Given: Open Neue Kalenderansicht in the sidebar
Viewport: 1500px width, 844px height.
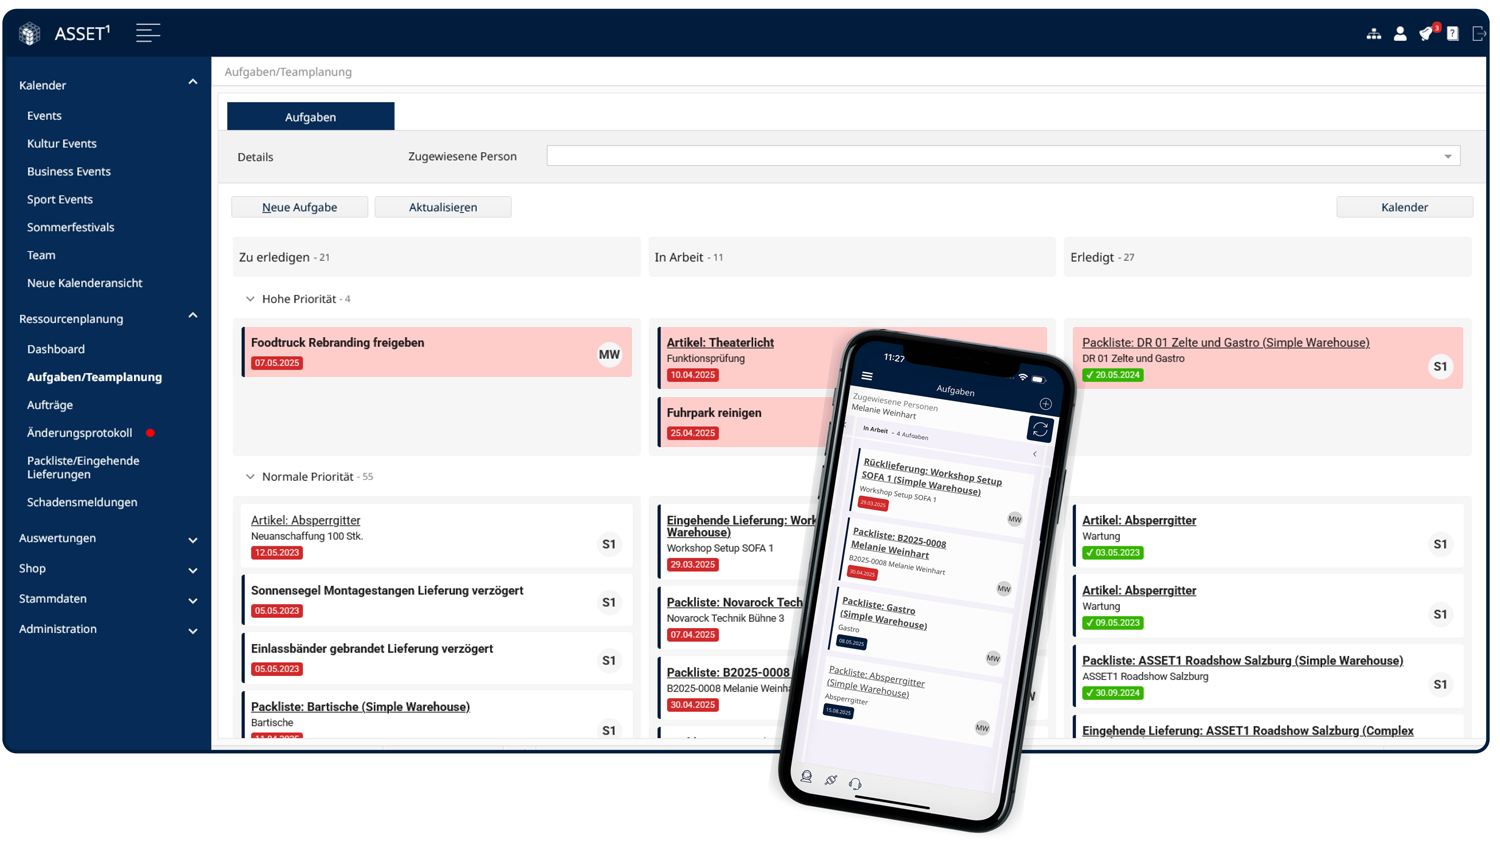Looking at the screenshot, I should (85, 283).
